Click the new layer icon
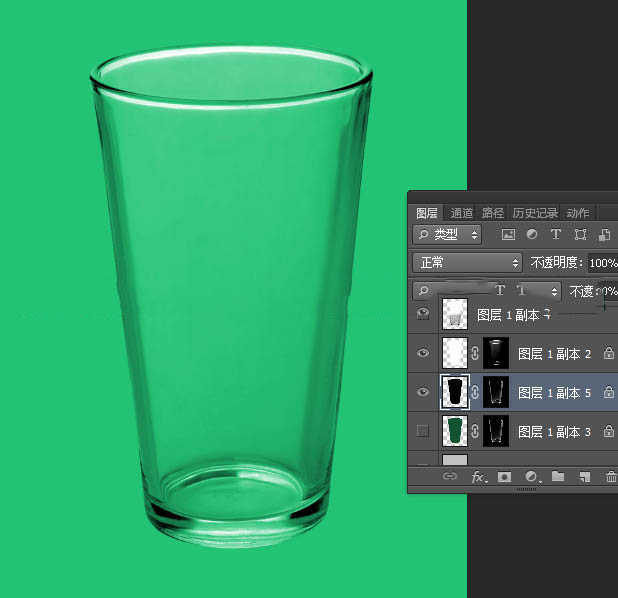 pos(585,478)
